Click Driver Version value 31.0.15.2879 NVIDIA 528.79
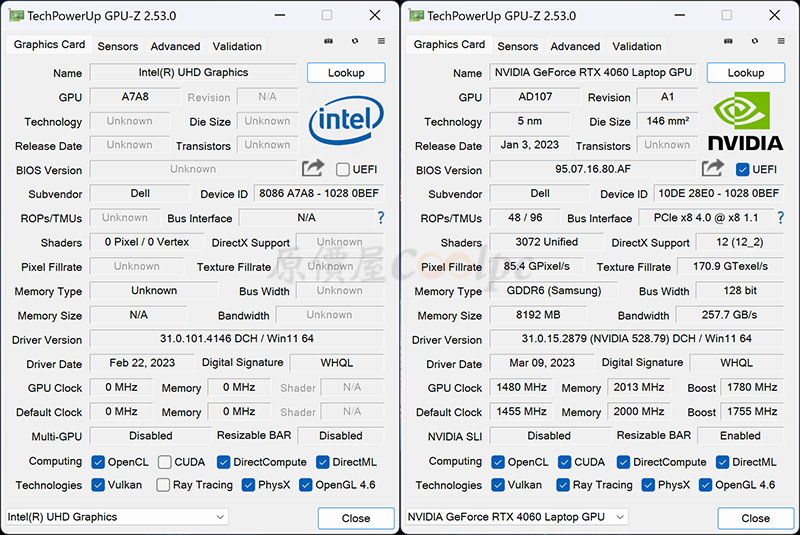The height and width of the screenshot is (535, 800). click(637, 339)
